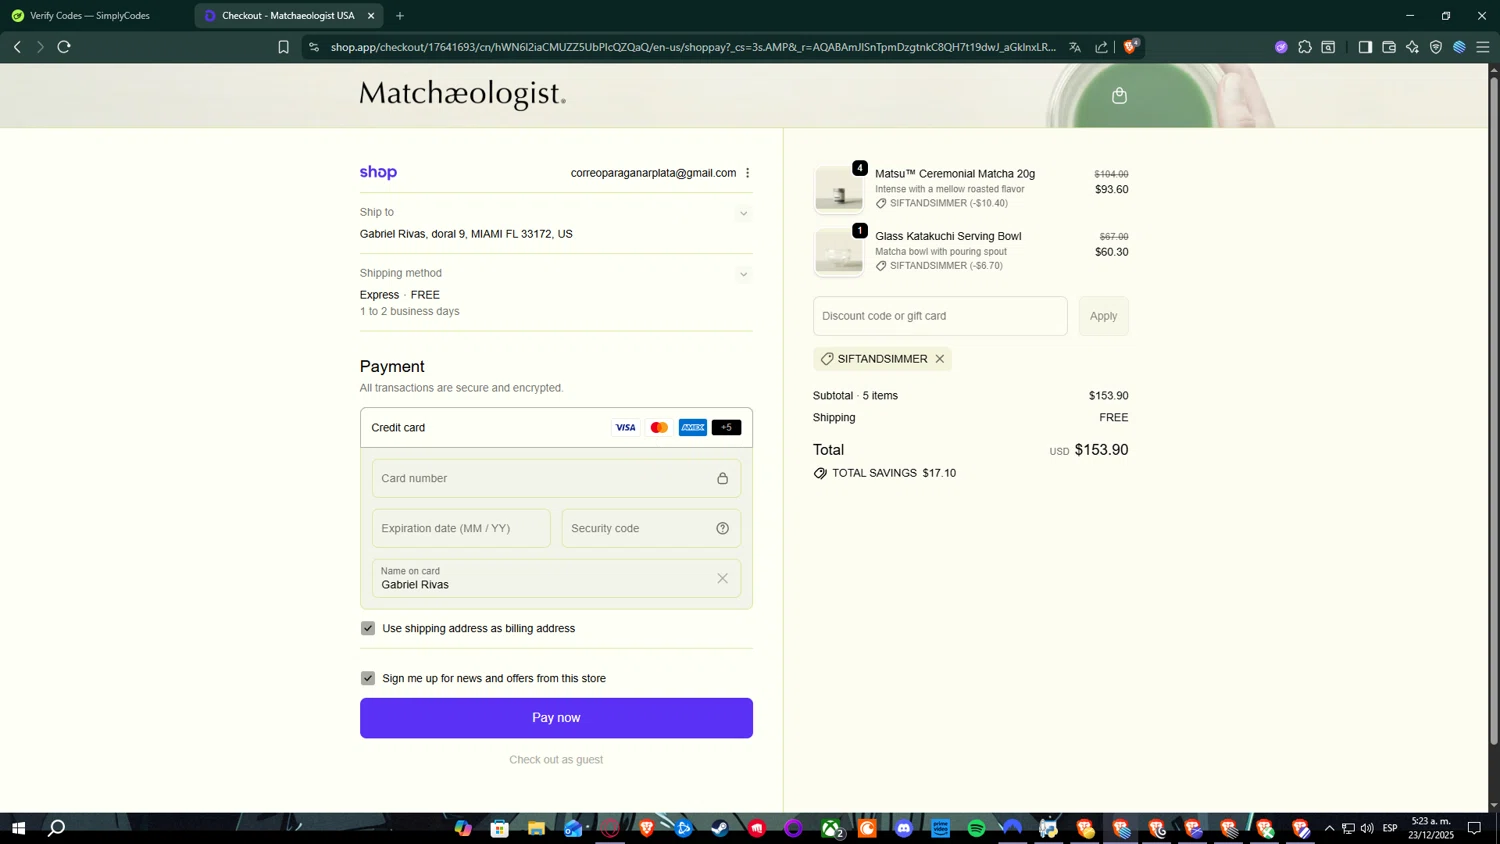Open the Windows Start menu
The image size is (1500, 844).
(18, 828)
